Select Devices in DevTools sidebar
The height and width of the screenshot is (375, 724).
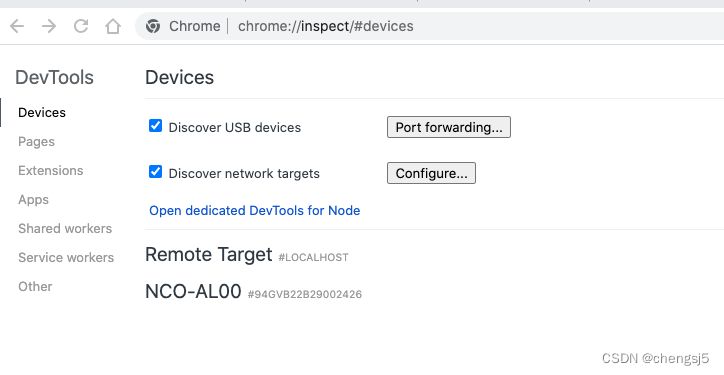click(x=42, y=113)
